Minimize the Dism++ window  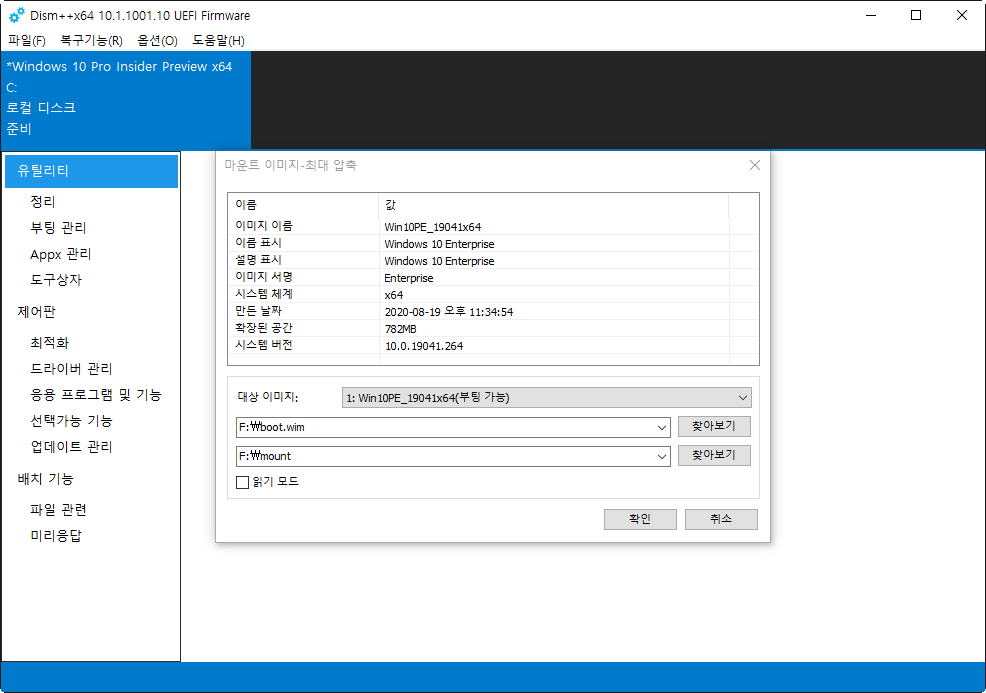coord(871,15)
